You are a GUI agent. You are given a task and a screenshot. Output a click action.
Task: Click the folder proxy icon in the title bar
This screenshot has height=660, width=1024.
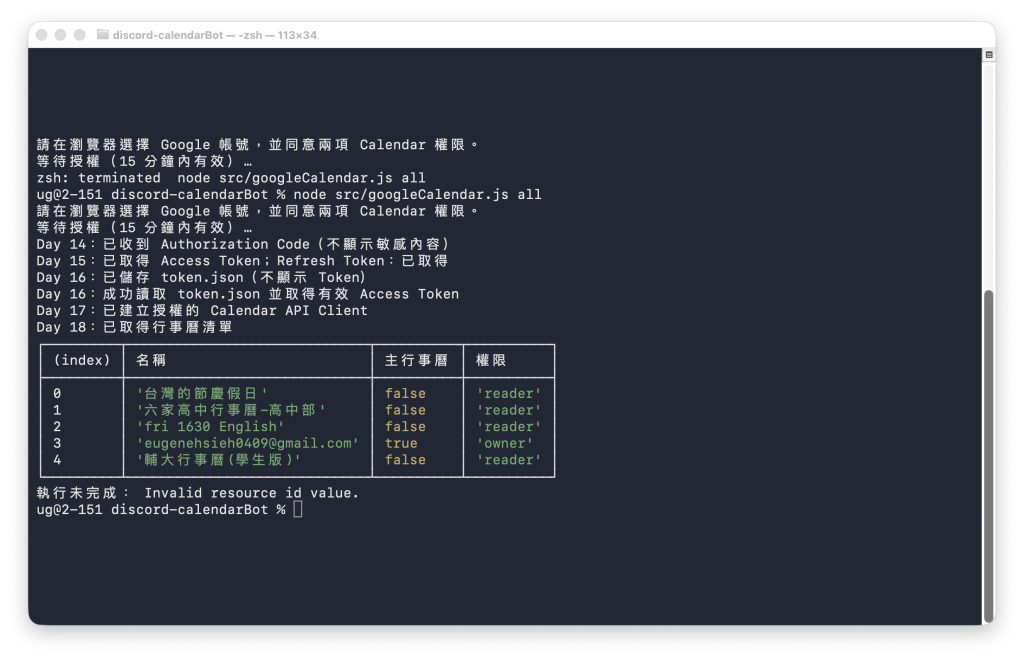(x=103, y=35)
